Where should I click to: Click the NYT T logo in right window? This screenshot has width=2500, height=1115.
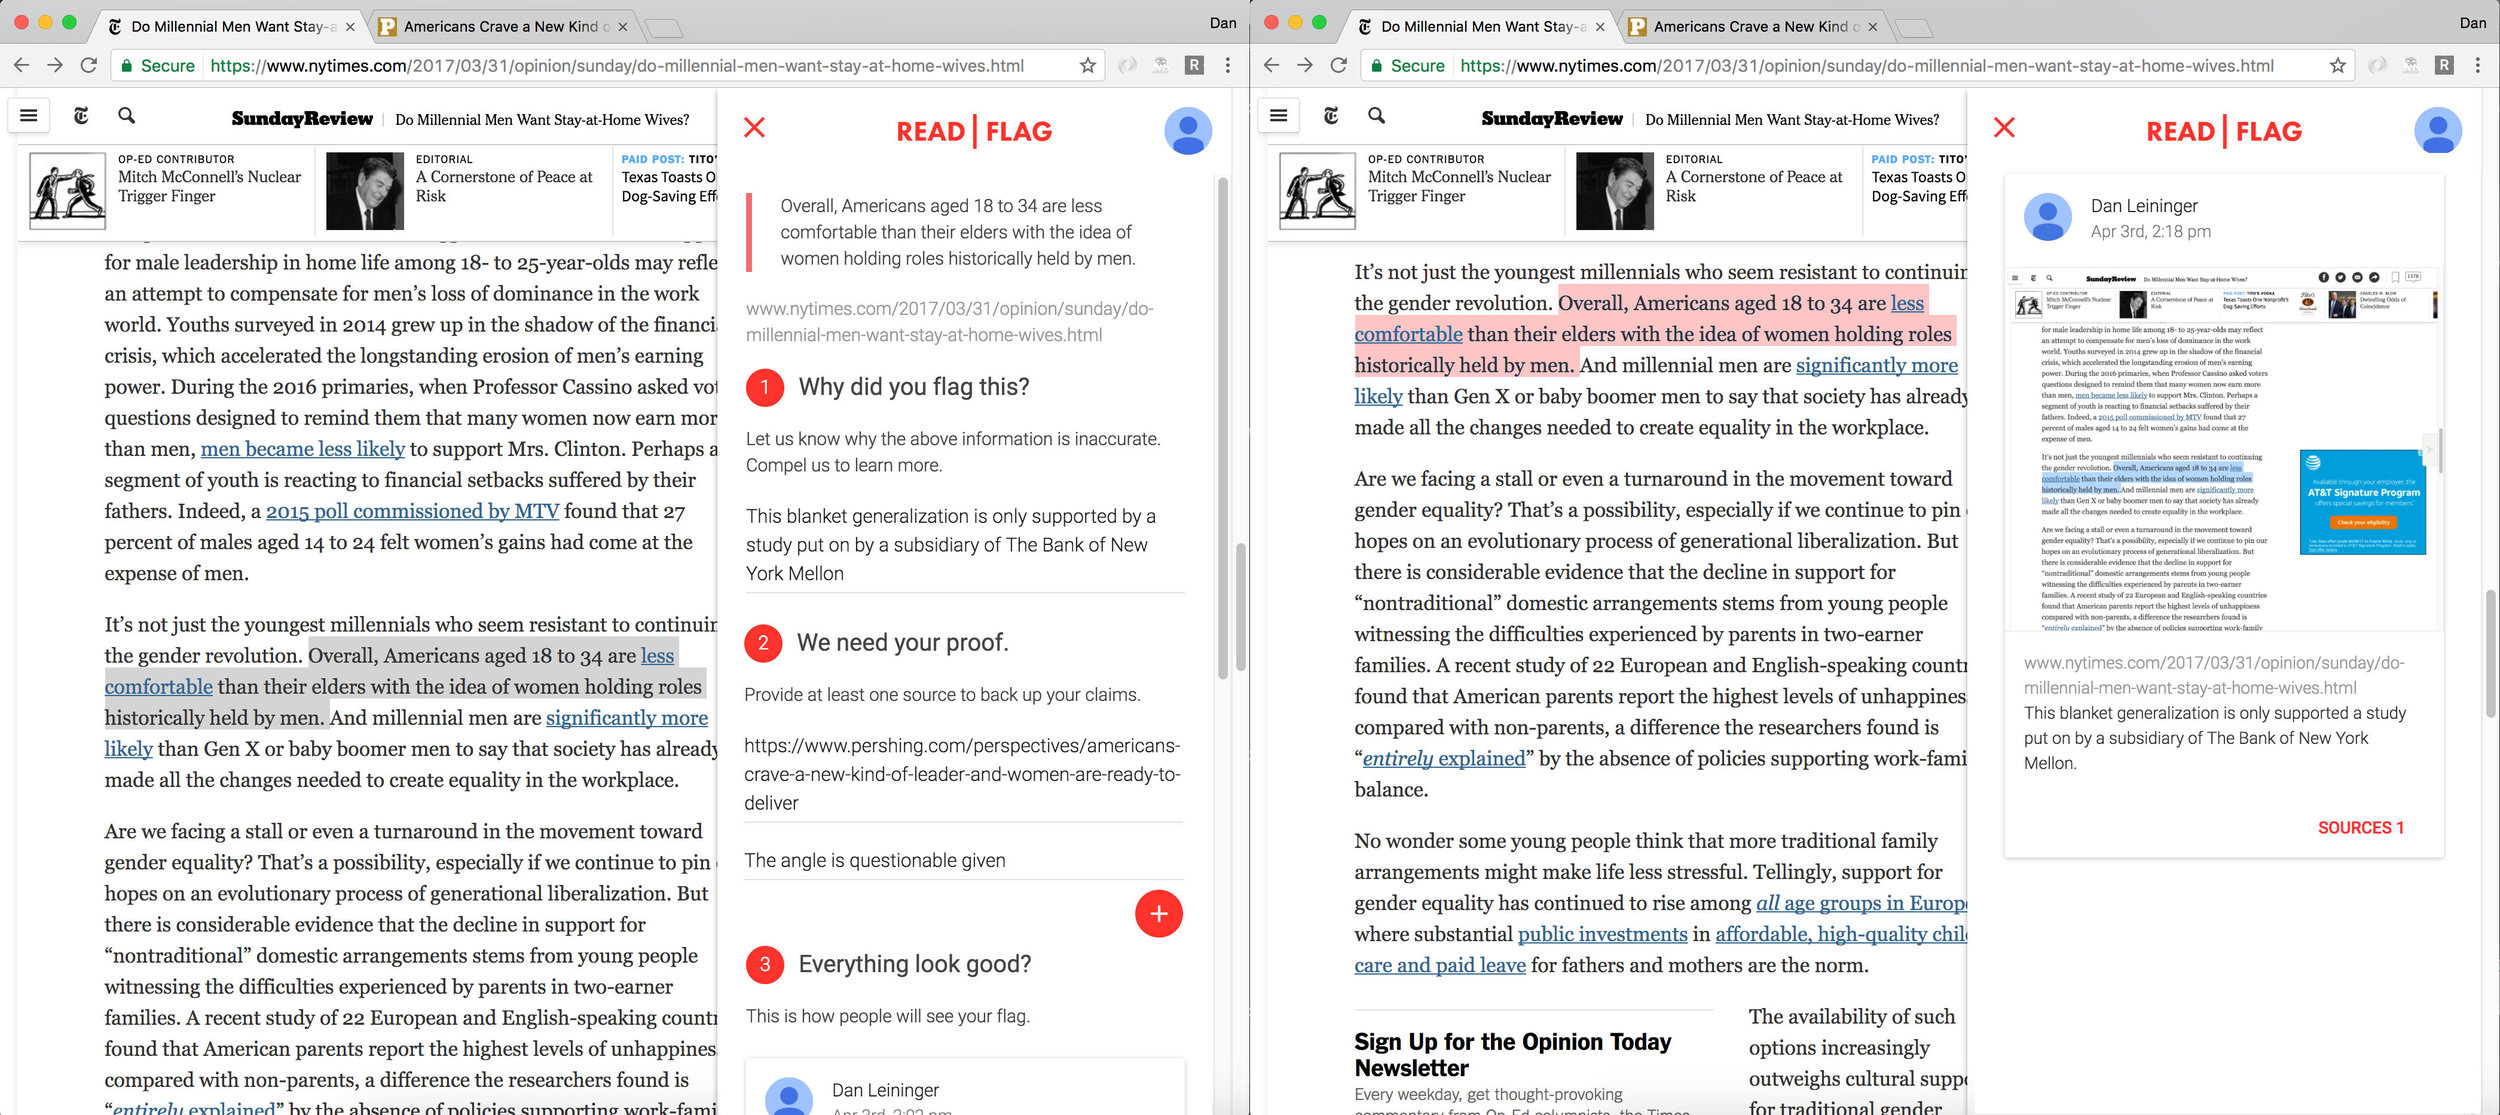[1331, 116]
